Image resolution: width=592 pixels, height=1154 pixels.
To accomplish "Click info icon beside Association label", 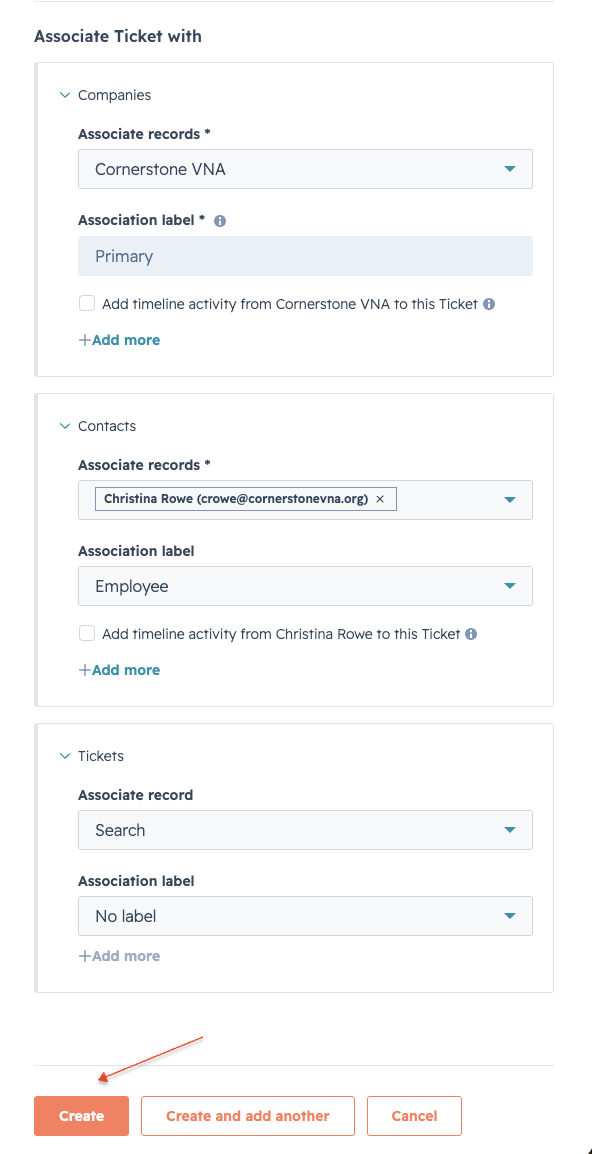I will click(219, 220).
